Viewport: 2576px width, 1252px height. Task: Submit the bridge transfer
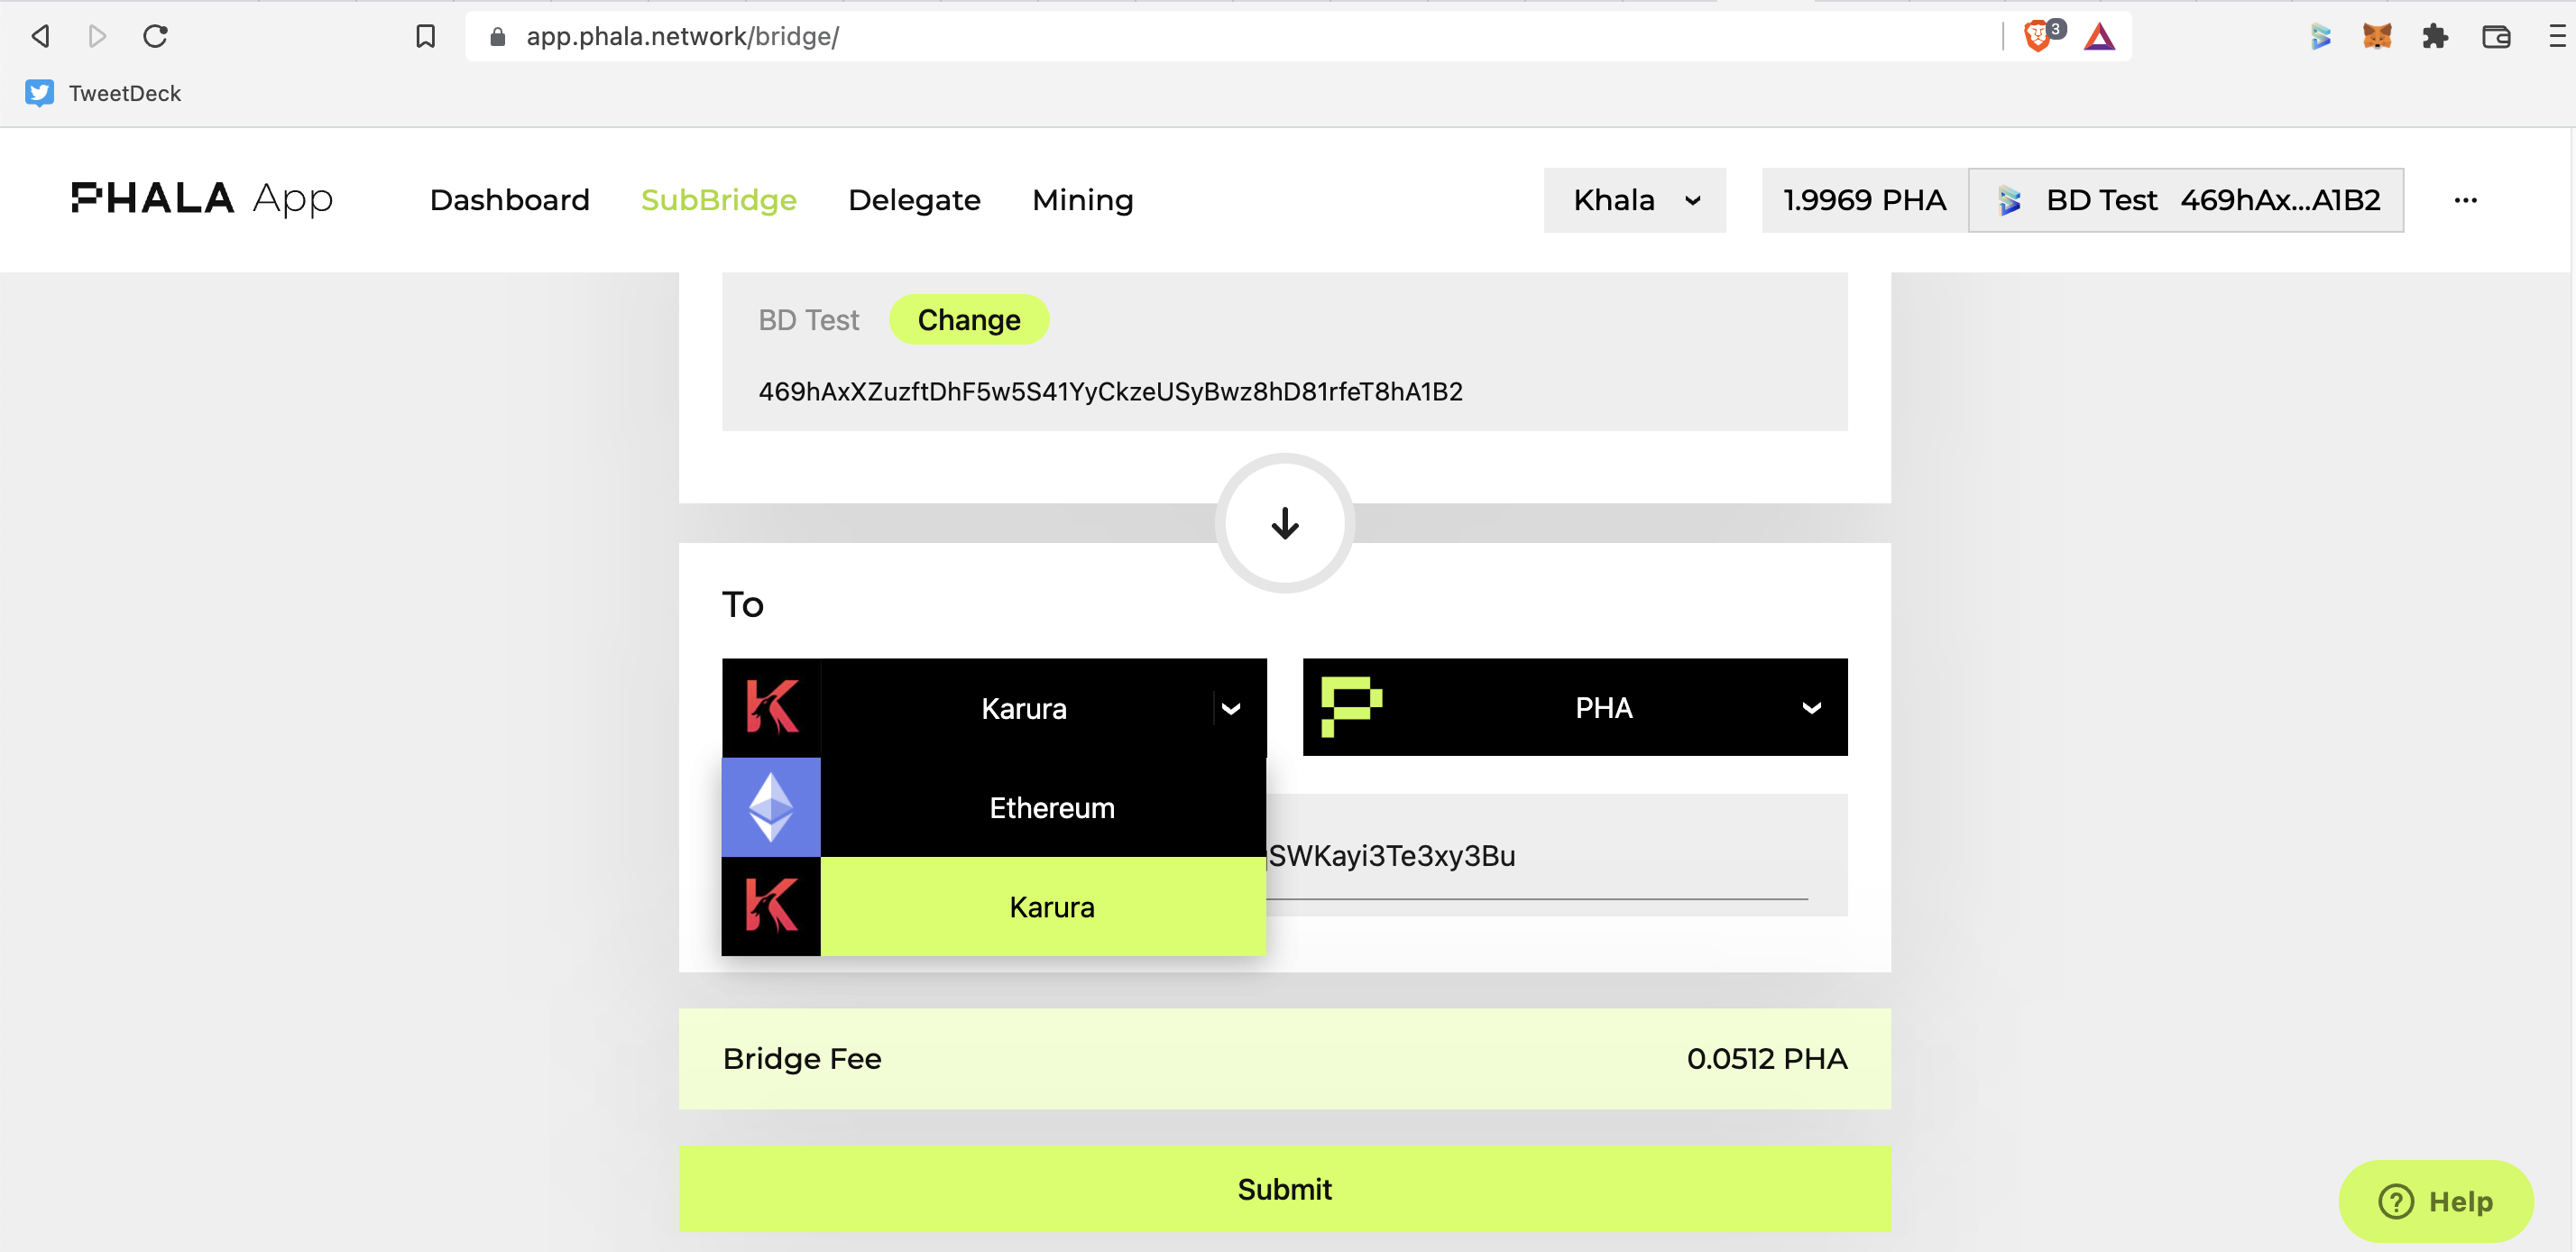[x=1285, y=1188]
